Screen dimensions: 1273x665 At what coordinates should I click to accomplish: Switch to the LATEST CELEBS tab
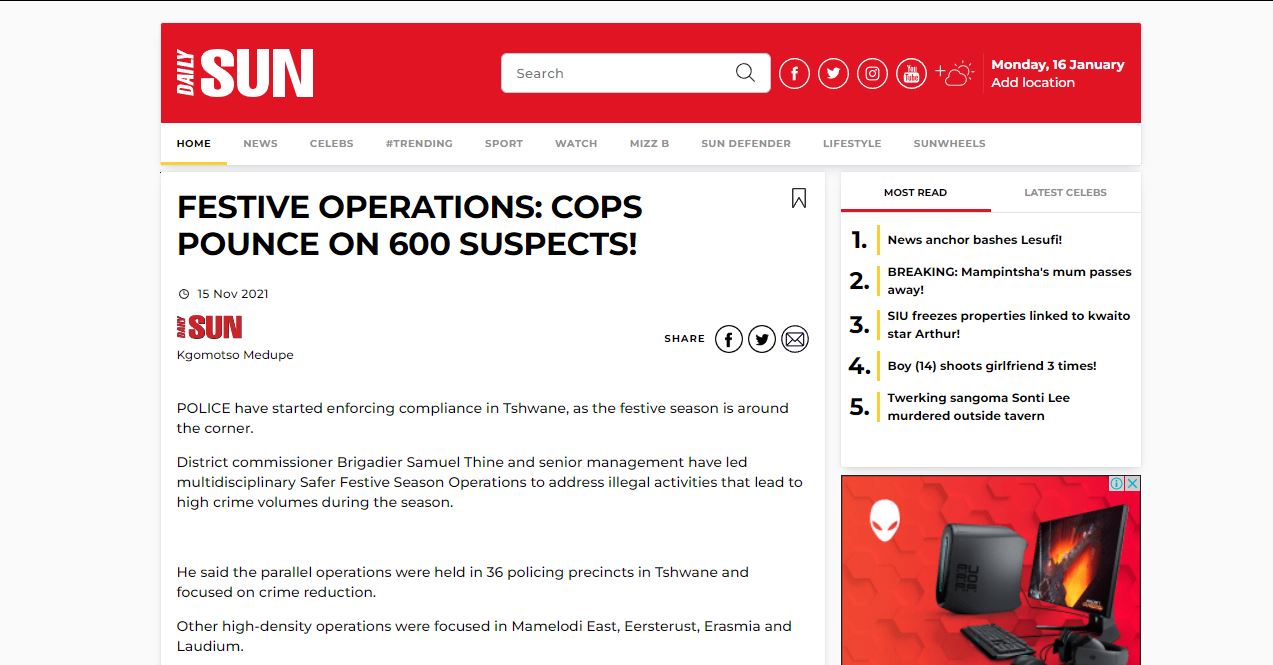click(1066, 192)
